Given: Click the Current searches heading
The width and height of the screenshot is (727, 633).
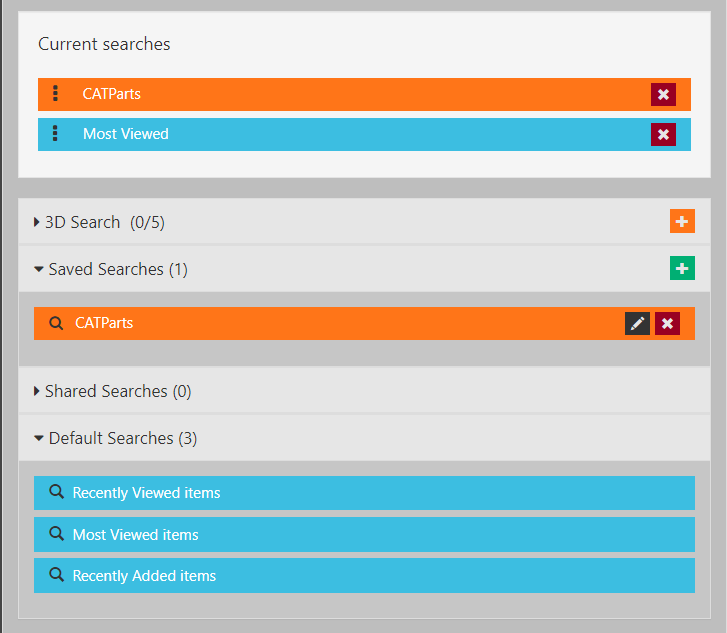Looking at the screenshot, I should click(x=104, y=44).
